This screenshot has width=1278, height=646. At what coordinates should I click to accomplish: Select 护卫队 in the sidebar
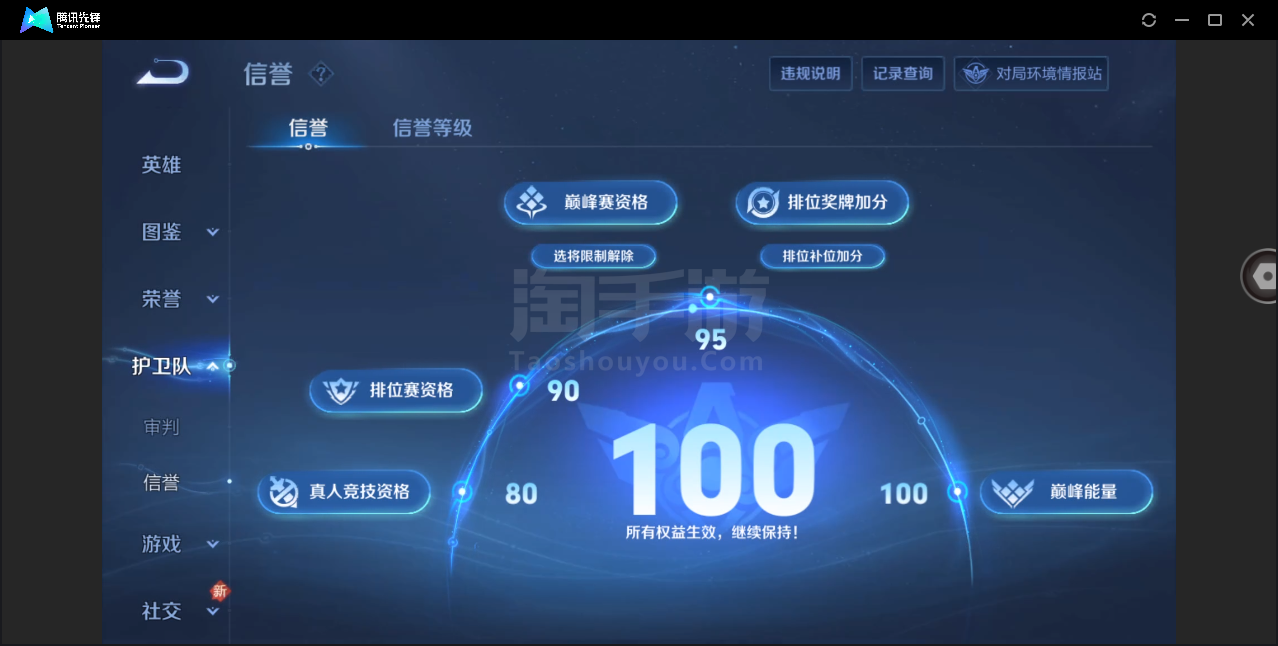click(x=161, y=366)
